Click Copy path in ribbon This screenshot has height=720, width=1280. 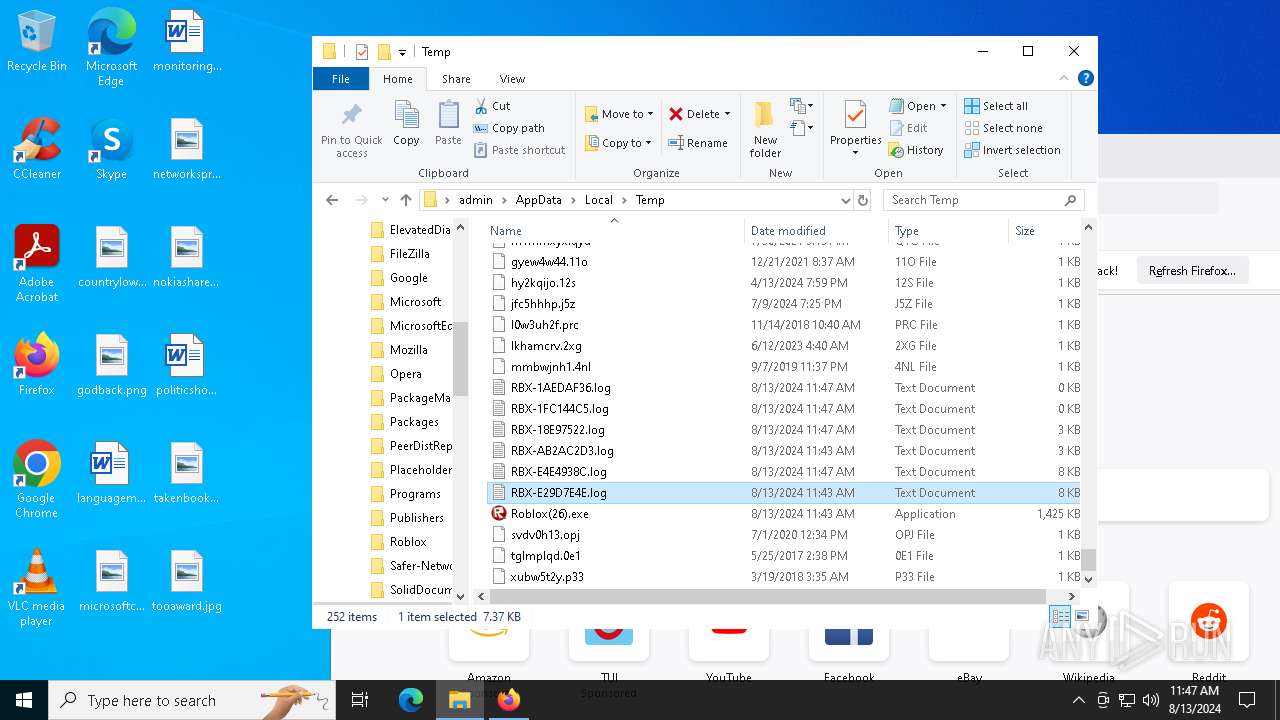[x=508, y=128]
